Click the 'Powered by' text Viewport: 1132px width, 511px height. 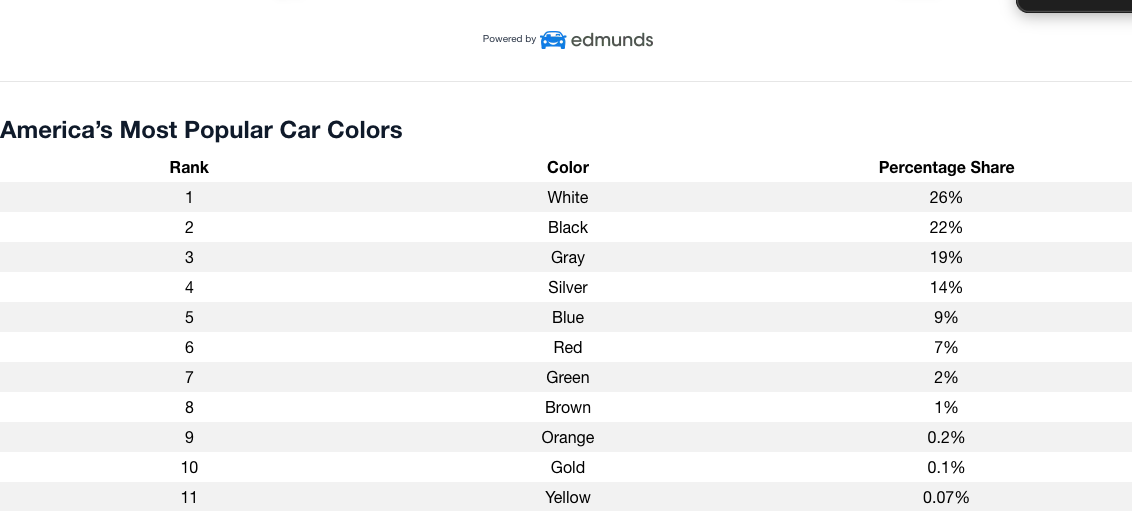coord(509,39)
